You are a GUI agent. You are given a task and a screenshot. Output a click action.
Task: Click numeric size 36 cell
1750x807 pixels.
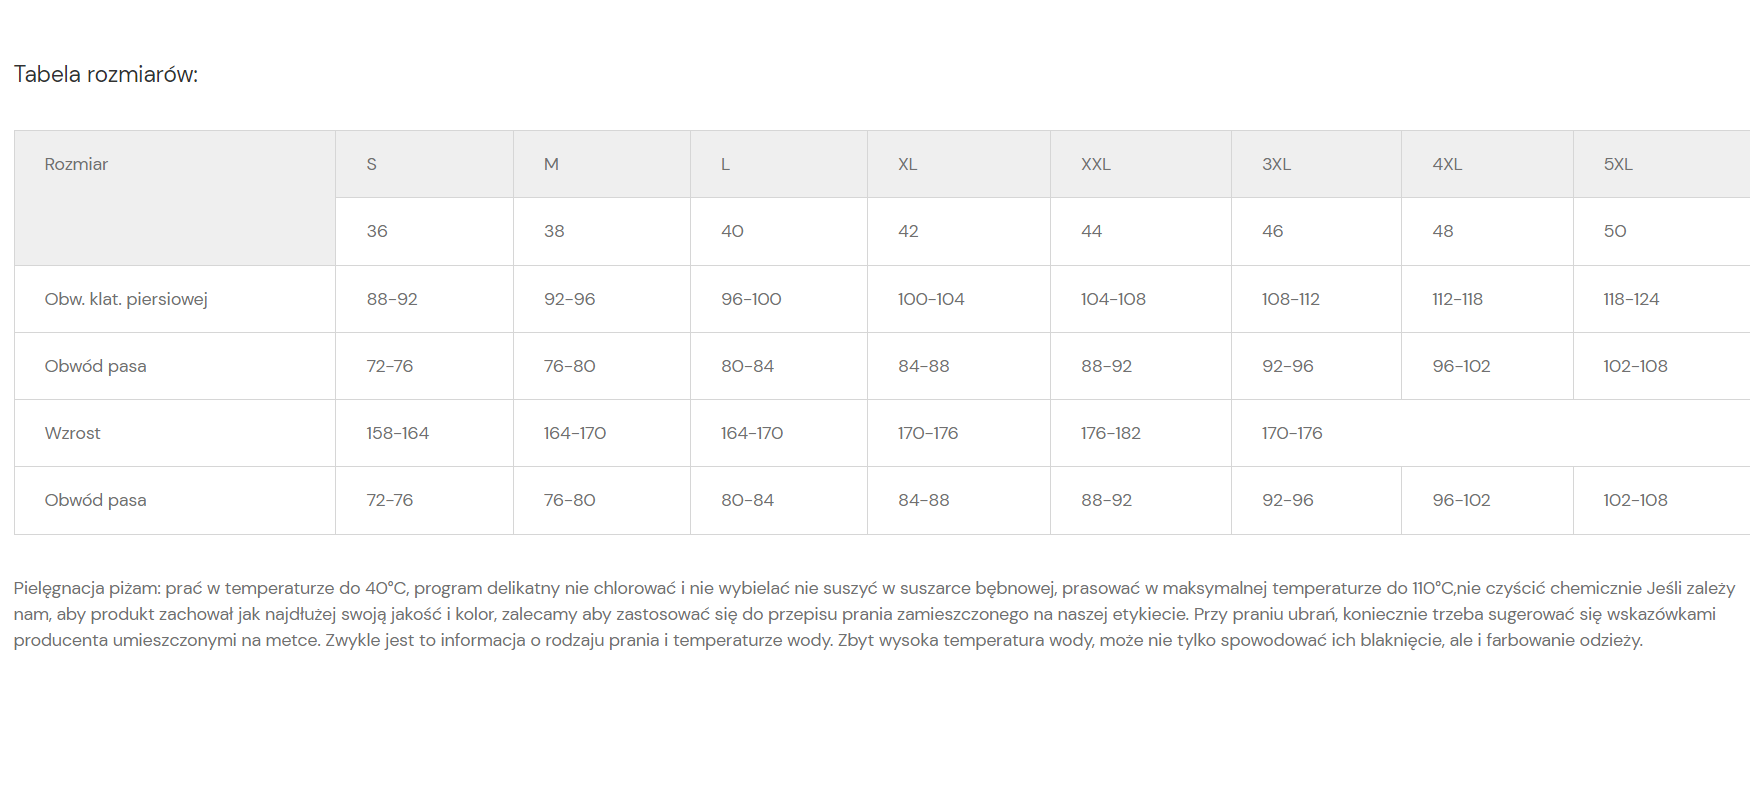[x=377, y=232]
